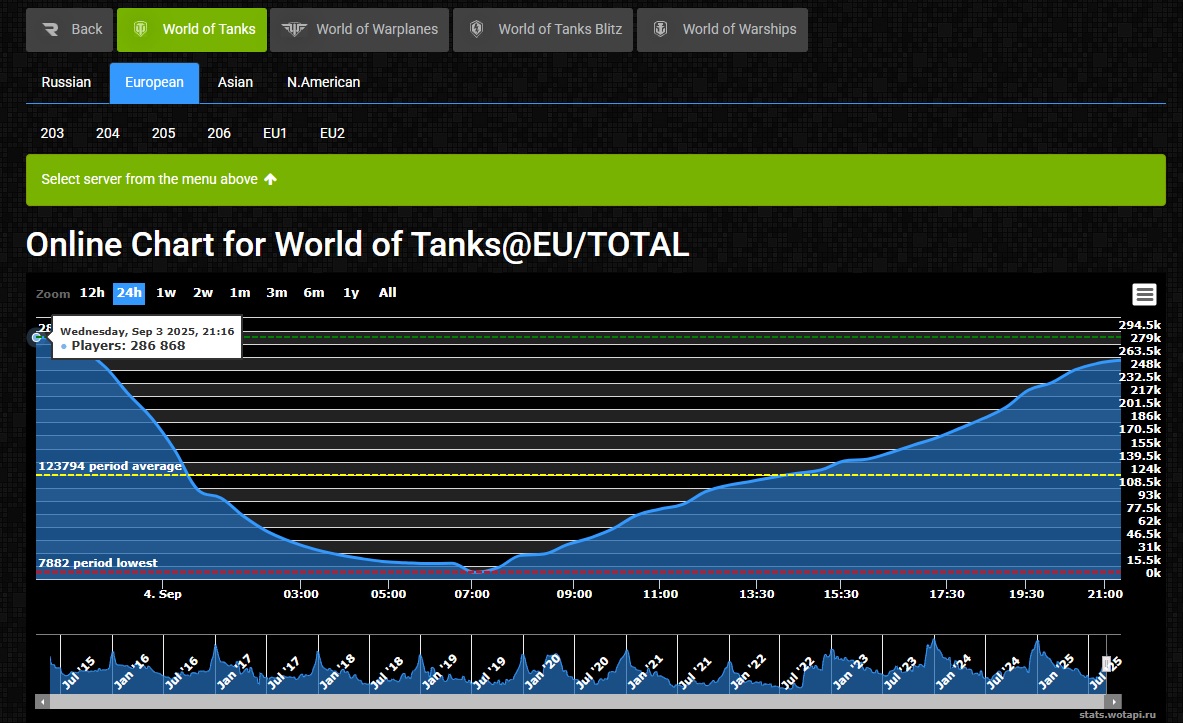Click the Jan '23 marker in navigator
This screenshot has width=1183, height=723.
click(850, 672)
